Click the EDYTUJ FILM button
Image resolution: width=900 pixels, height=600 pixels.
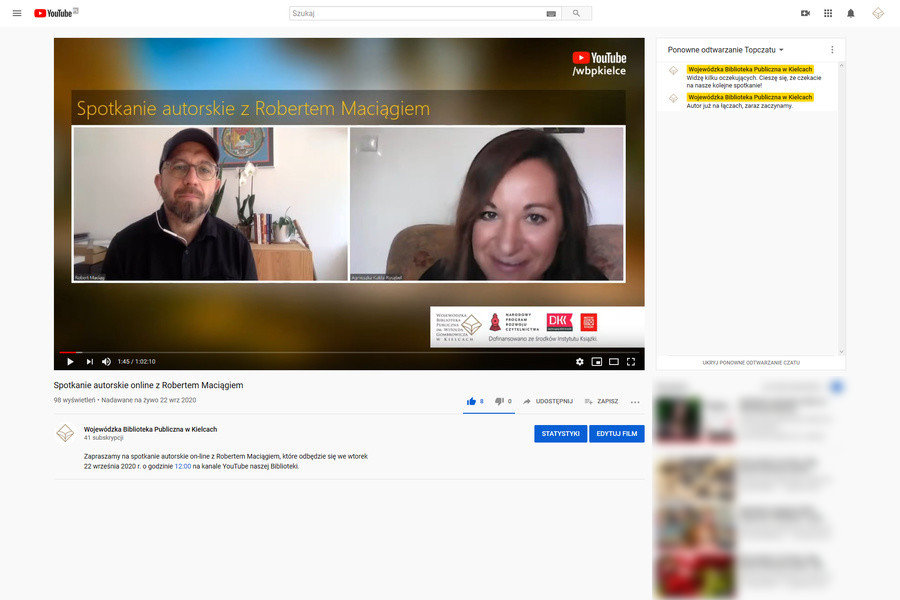point(616,434)
